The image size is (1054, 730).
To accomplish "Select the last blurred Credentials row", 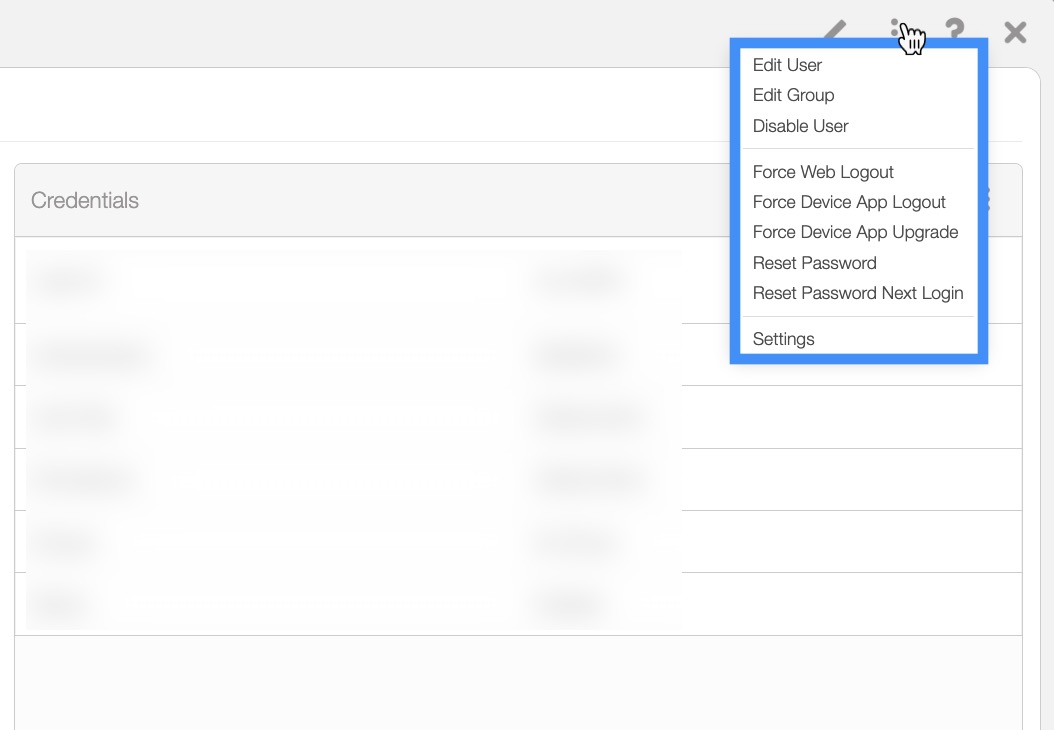I will click(350, 604).
